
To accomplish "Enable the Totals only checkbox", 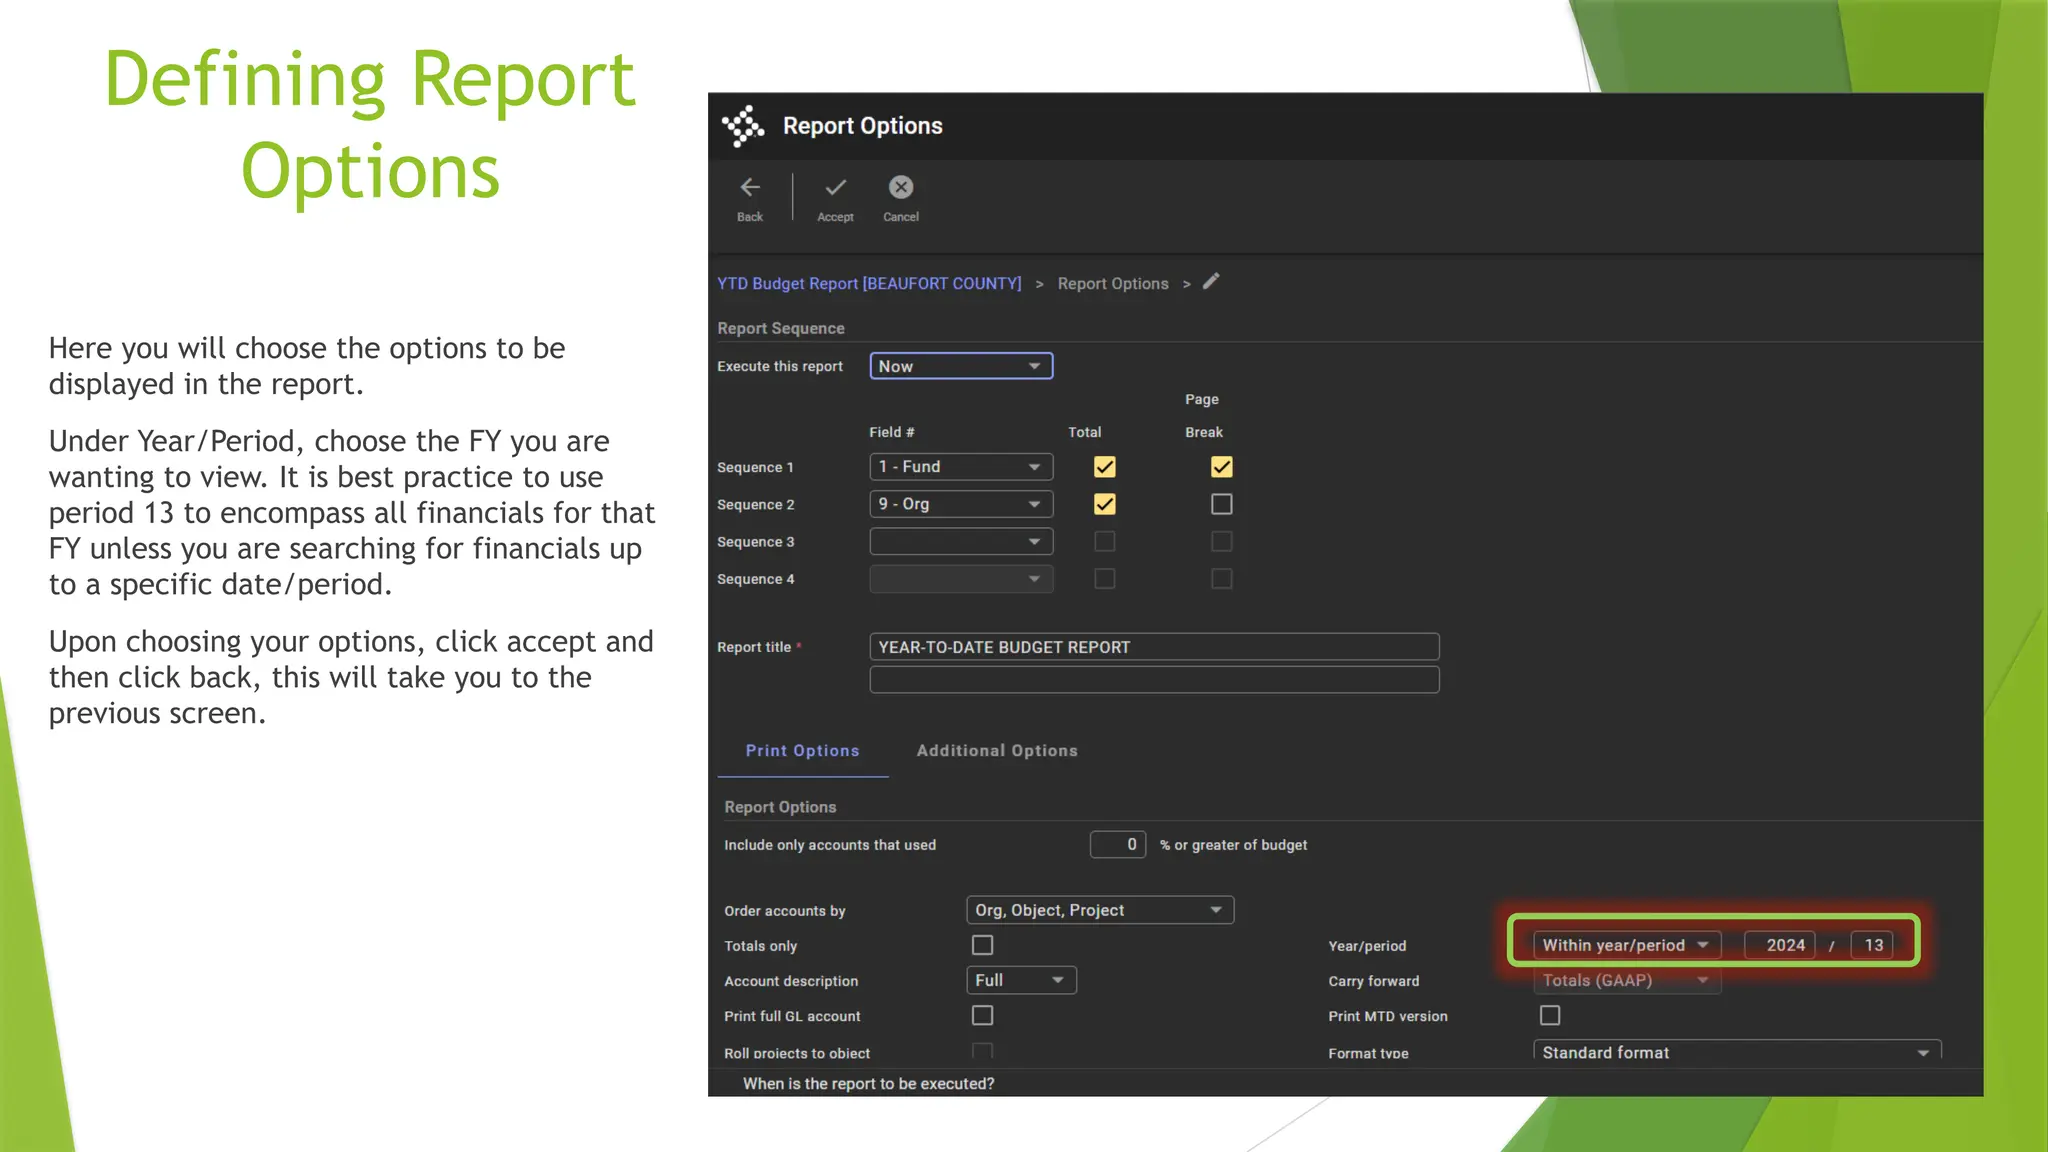I will pyautogui.click(x=982, y=945).
